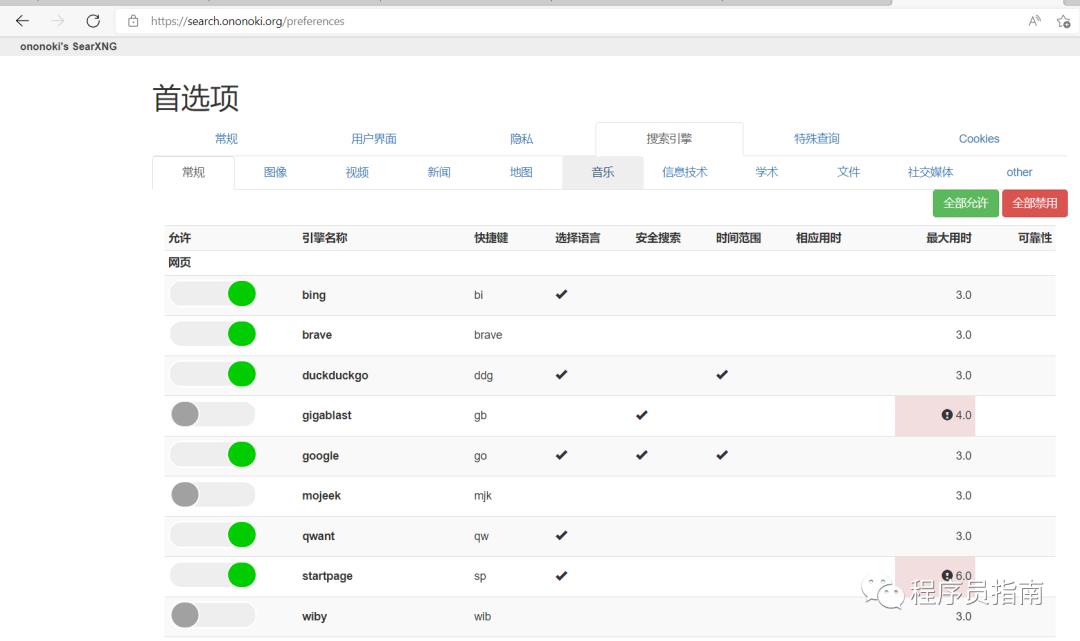The image size is (1080, 641).
Task: Click duckduckgo's time range checkmark
Action: coord(722,375)
